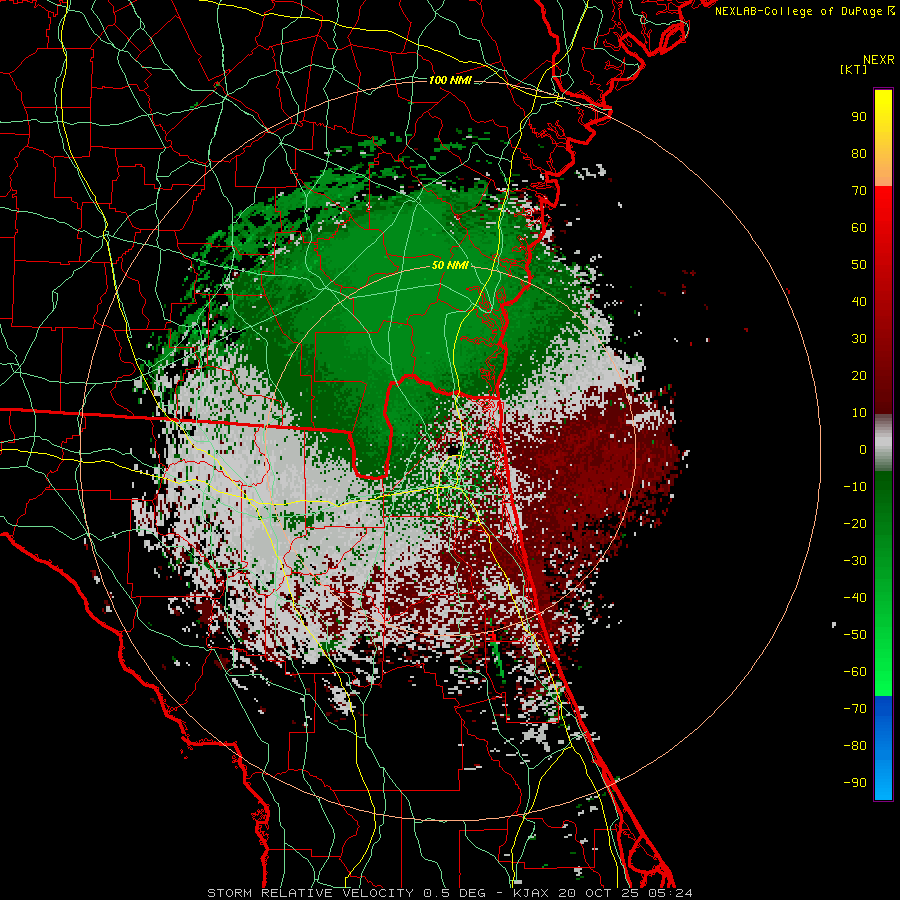Select the positive 20 scale value
900x900 pixels.
pos(859,375)
